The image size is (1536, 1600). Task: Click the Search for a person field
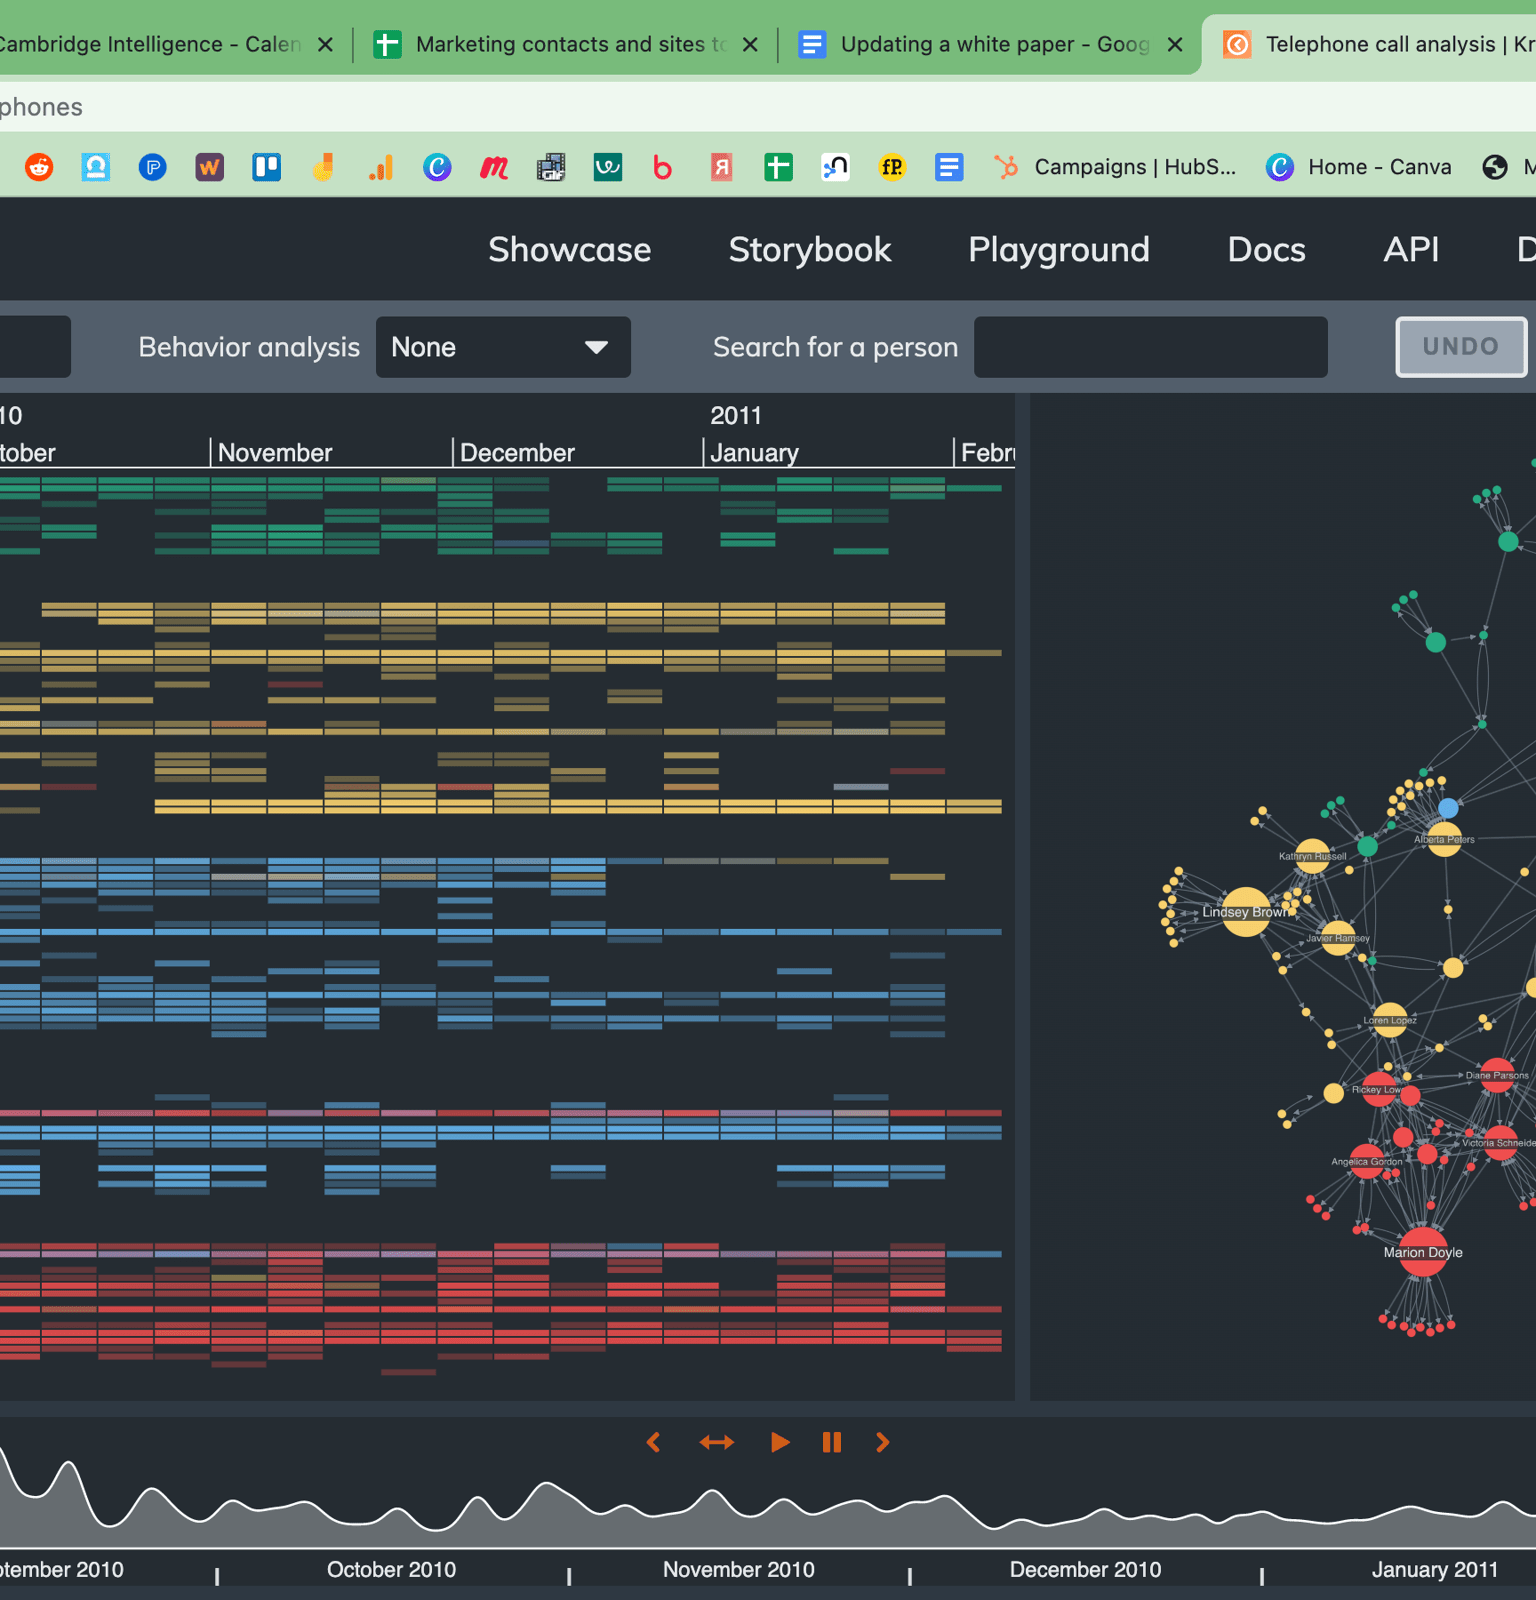click(x=1150, y=347)
